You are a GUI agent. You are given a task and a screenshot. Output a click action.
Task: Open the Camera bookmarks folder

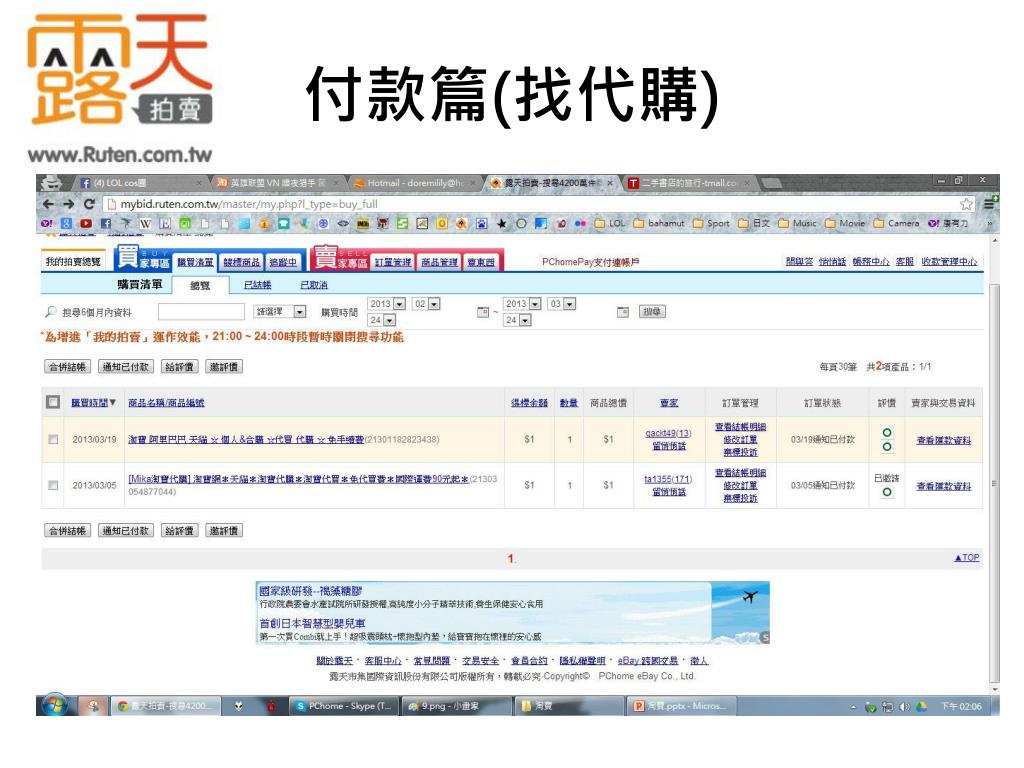coord(897,223)
